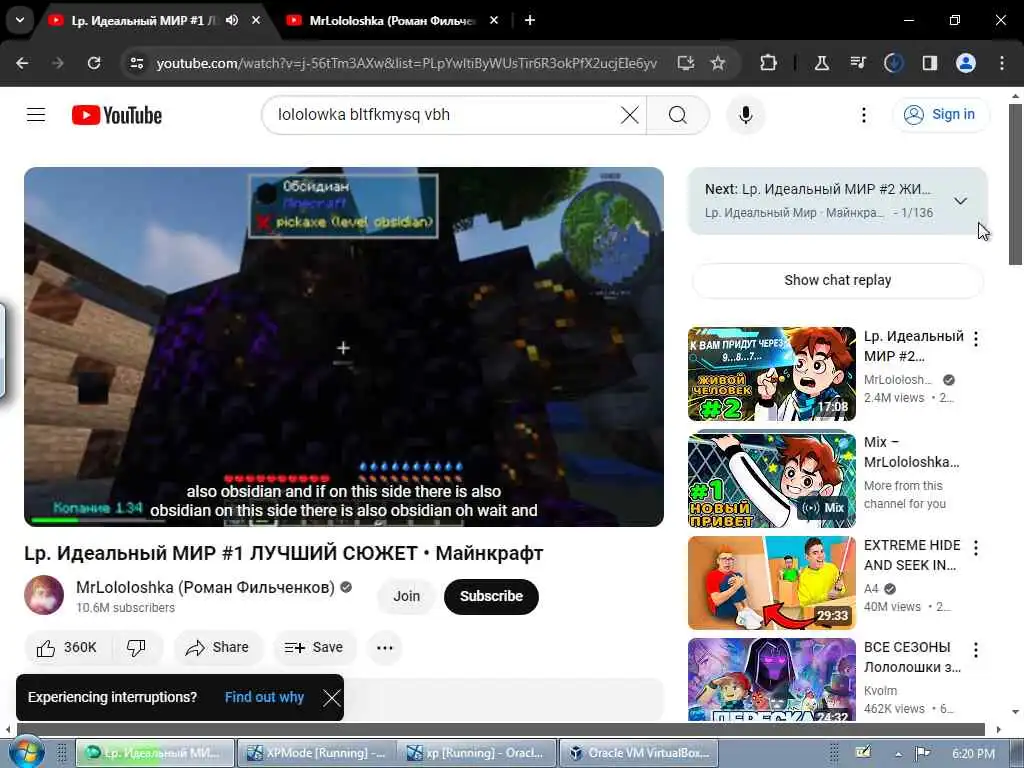Go to the YouTube home logo
This screenshot has height=768, width=1024.
pos(117,115)
